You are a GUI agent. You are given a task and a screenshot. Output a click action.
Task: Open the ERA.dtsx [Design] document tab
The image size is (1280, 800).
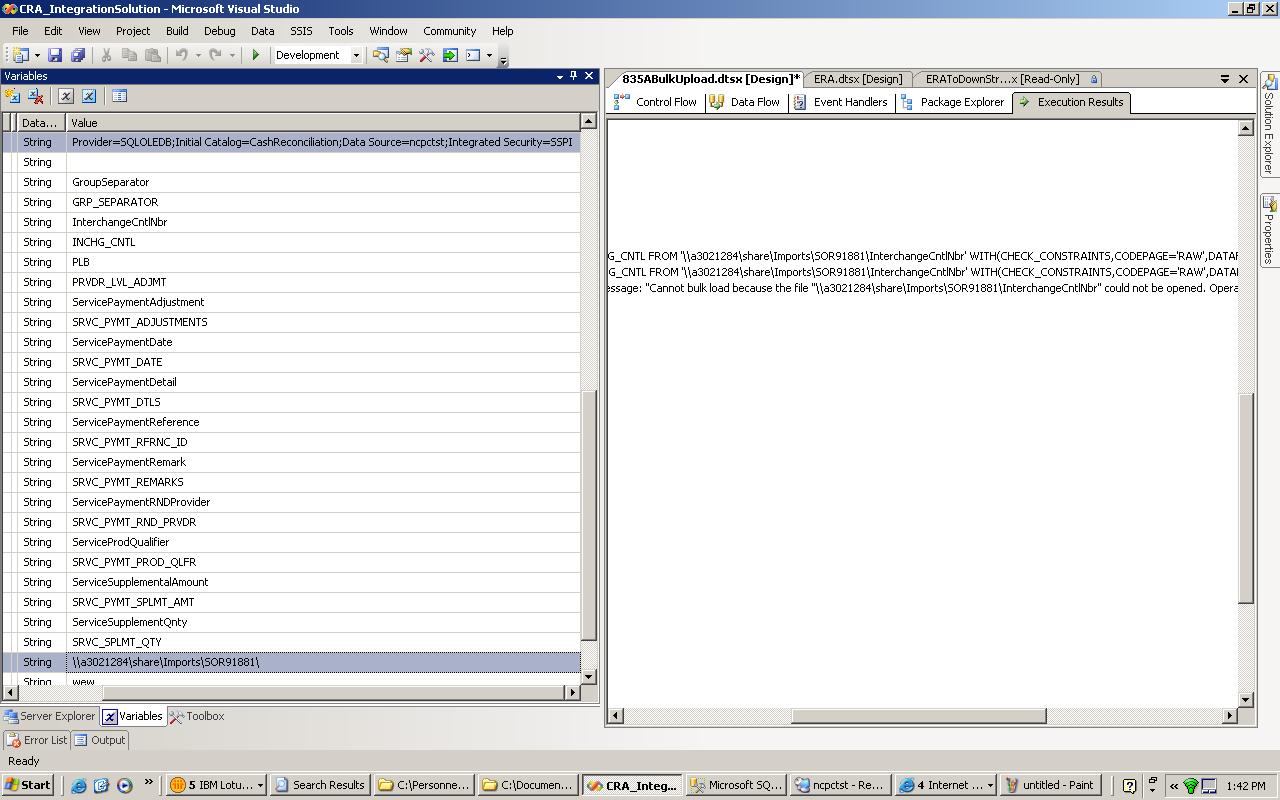[857, 79]
